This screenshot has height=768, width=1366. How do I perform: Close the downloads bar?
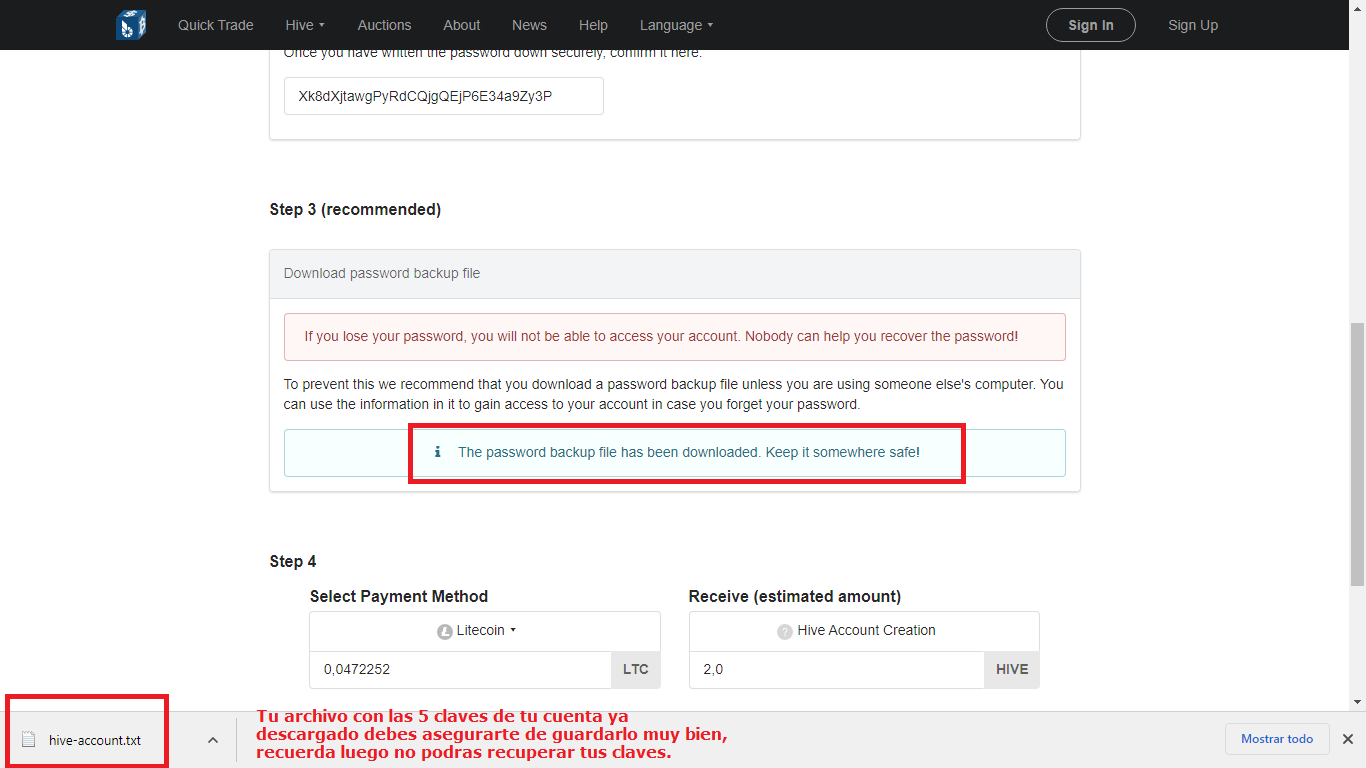coord(1348,739)
